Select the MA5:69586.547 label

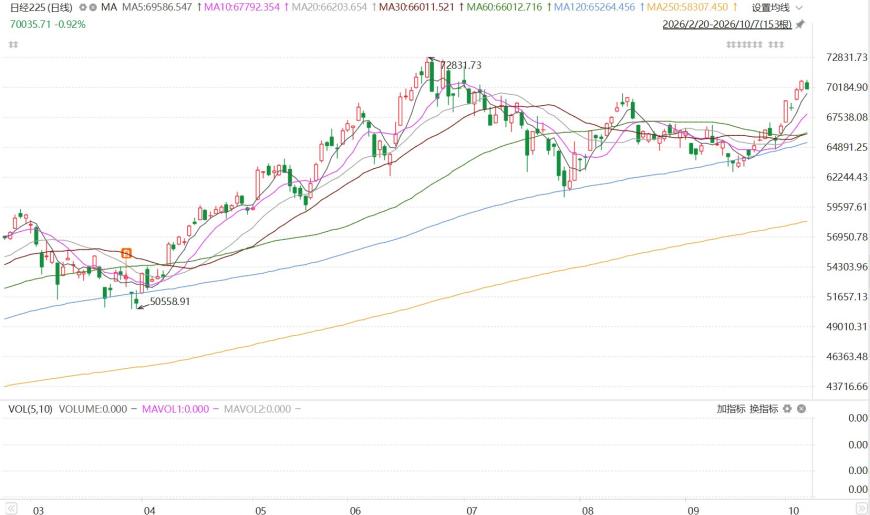click(157, 7)
